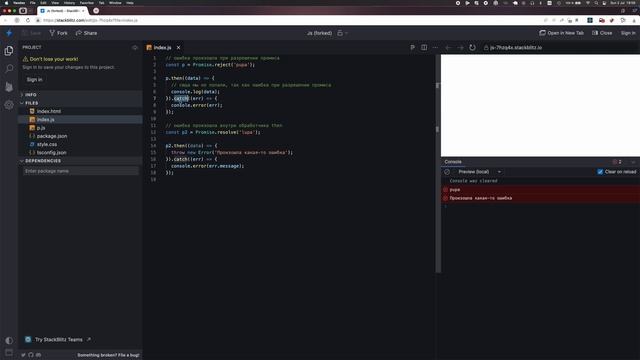Viewport: 640px width, 360px height.
Task: Open preview in New Tab
Action: [x=561, y=33]
